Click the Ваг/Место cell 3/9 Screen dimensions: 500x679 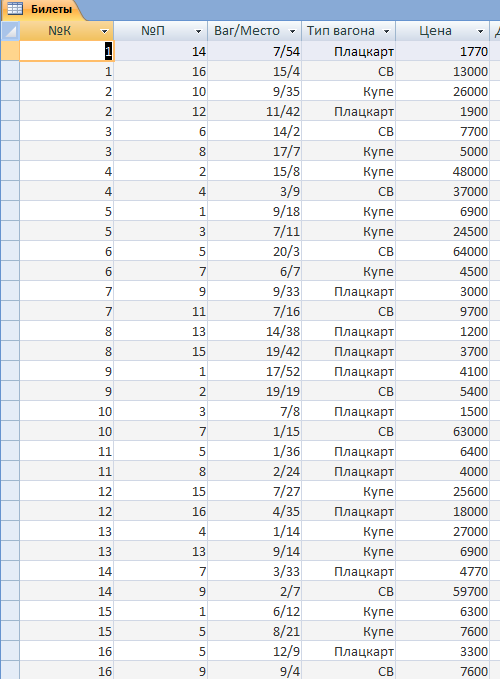[255, 191]
